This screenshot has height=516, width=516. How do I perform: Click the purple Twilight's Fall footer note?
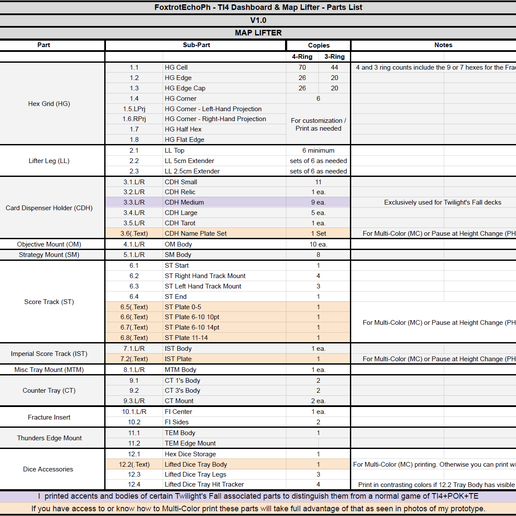(x=258, y=496)
